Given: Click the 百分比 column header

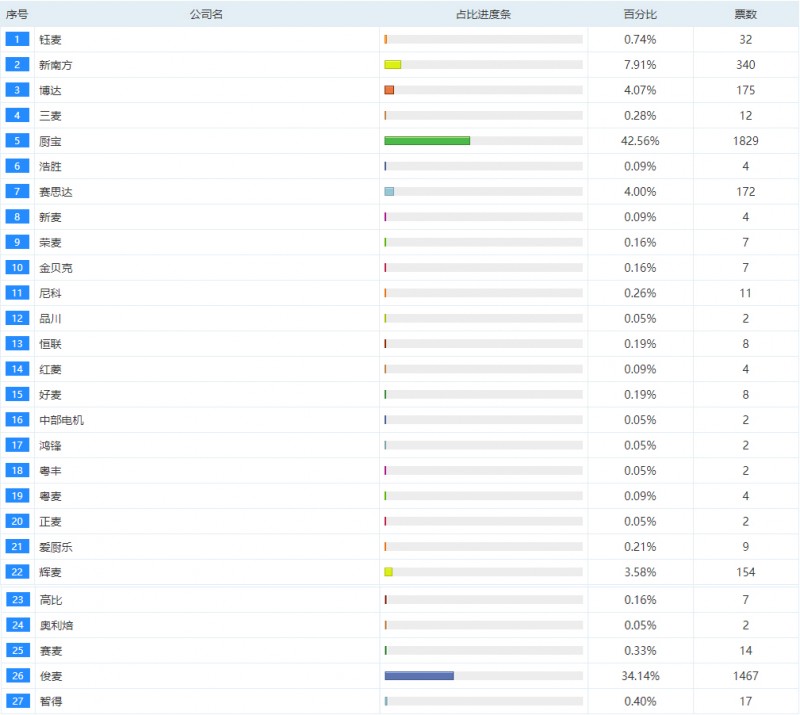Looking at the screenshot, I should tap(640, 14).
